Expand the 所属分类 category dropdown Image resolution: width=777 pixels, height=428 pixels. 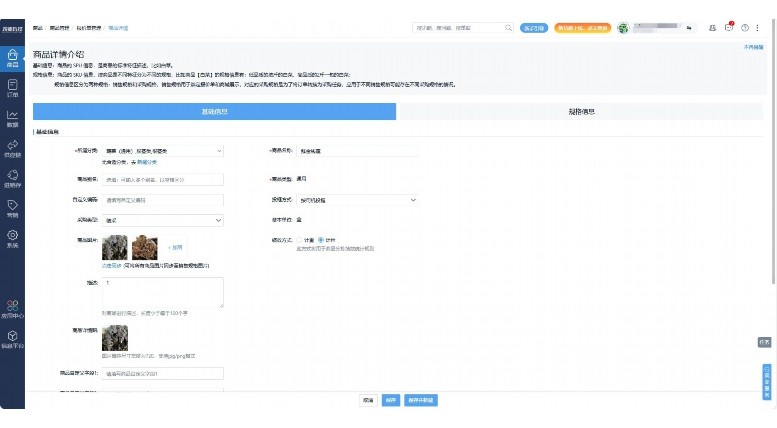click(163, 151)
